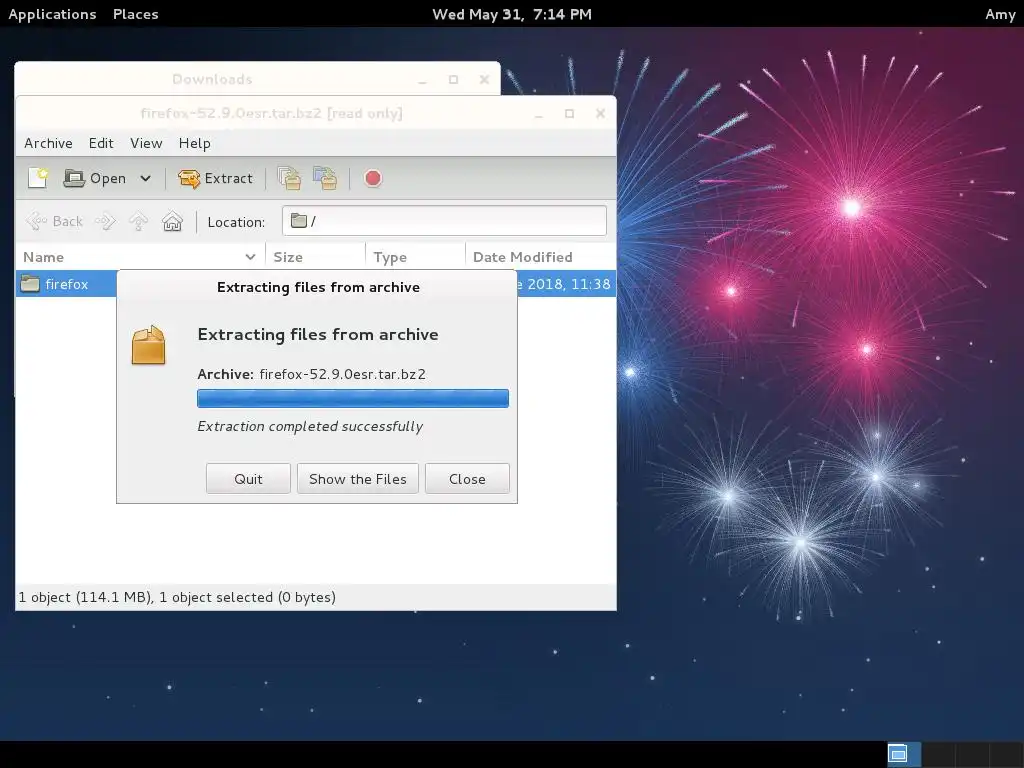Click Show the Files button
Image resolution: width=1024 pixels, height=768 pixels.
click(x=358, y=479)
